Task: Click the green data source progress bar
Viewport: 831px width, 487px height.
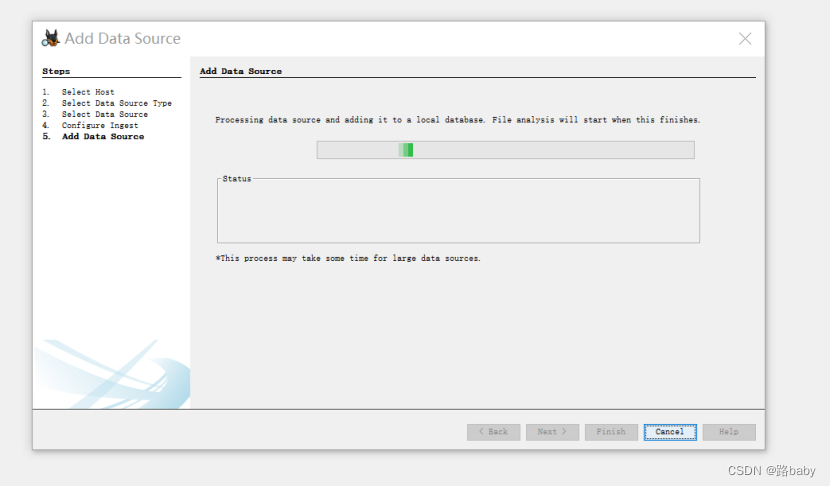Action: pos(506,150)
